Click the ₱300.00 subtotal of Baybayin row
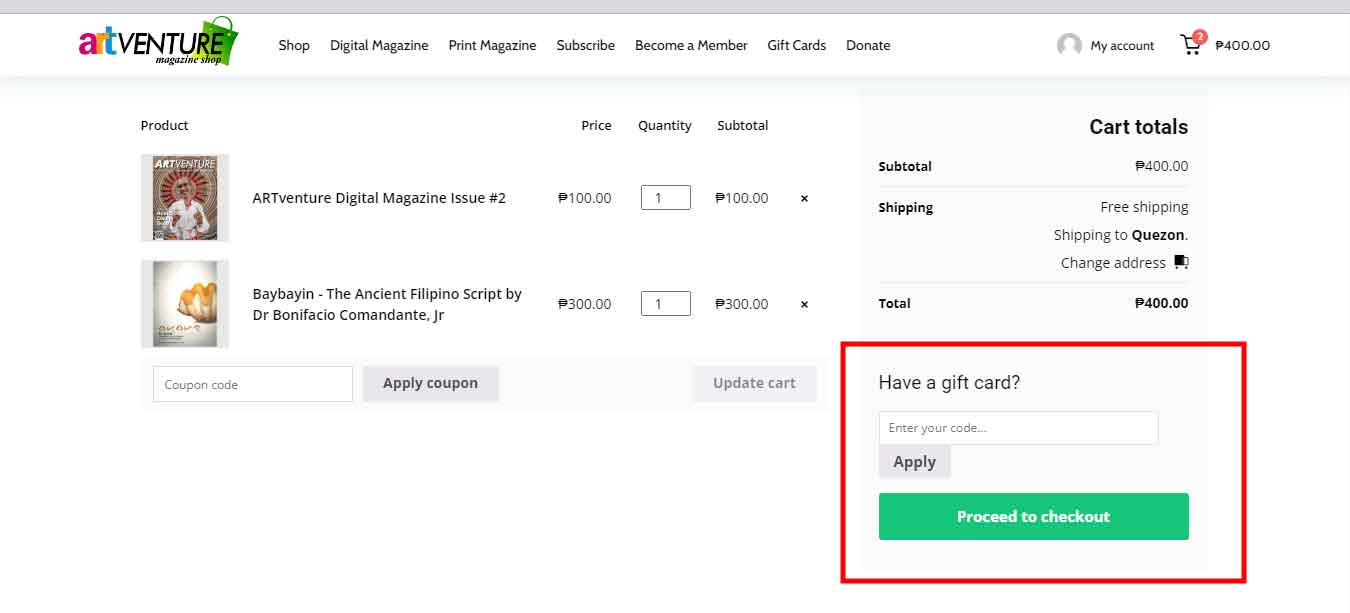 click(742, 304)
